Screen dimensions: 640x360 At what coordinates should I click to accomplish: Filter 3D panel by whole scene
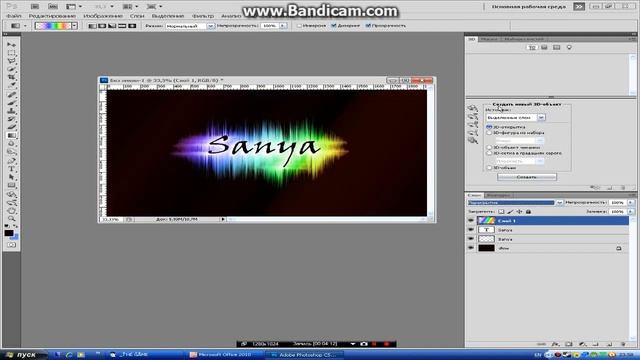pos(532,47)
